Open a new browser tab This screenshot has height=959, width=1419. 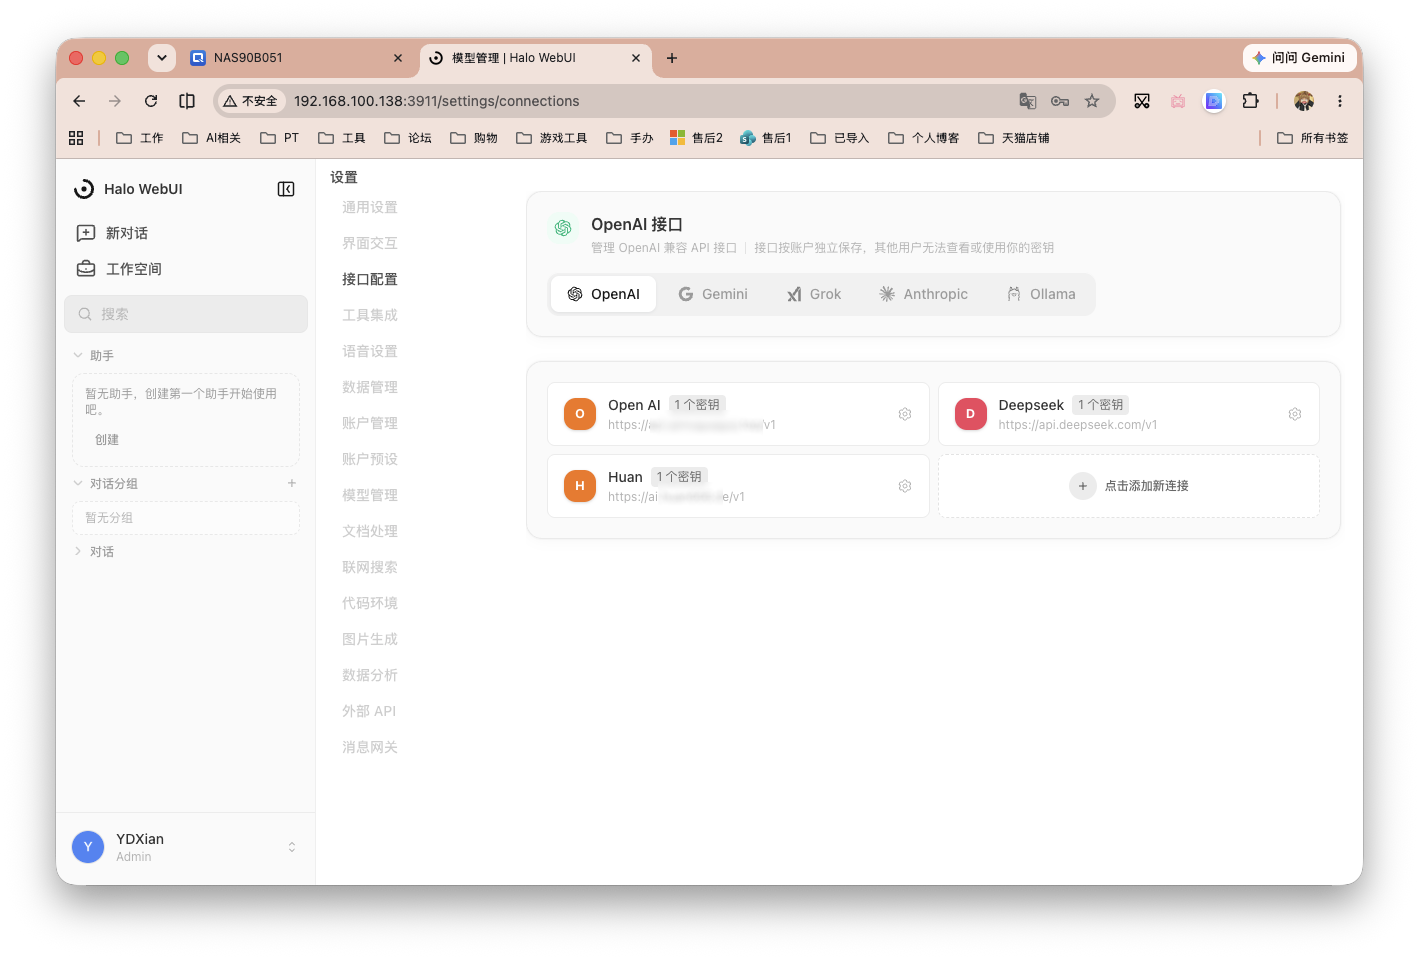coord(672,58)
